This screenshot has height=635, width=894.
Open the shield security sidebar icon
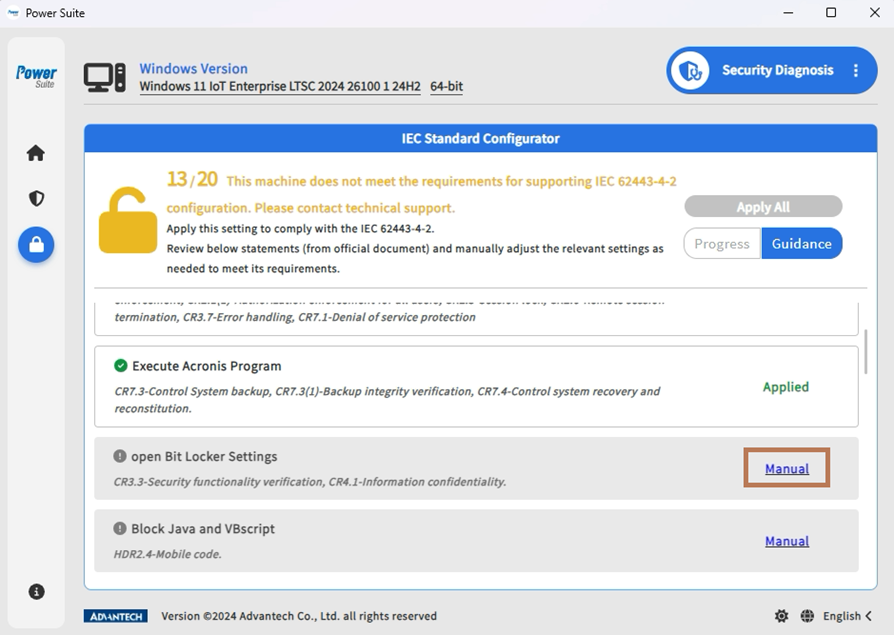coord(36,199)
